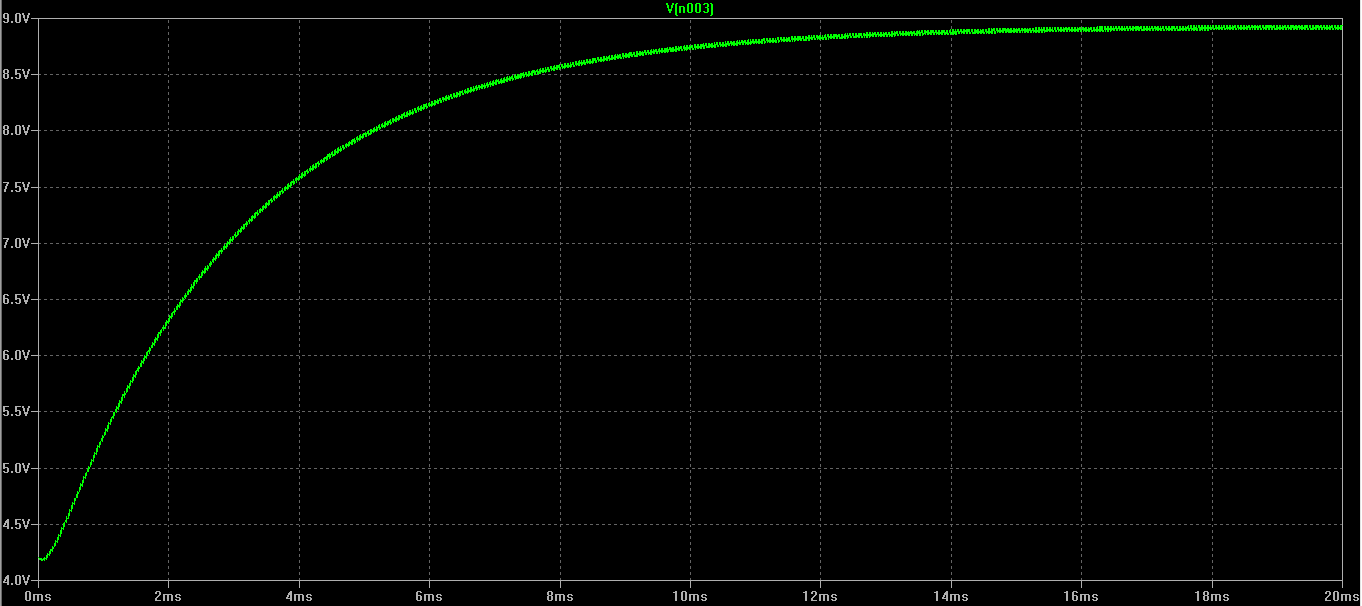Click the 20ms label at axis end
Image resolution: width=1362 pixels, height=606 pixels.
[1338, 596]
